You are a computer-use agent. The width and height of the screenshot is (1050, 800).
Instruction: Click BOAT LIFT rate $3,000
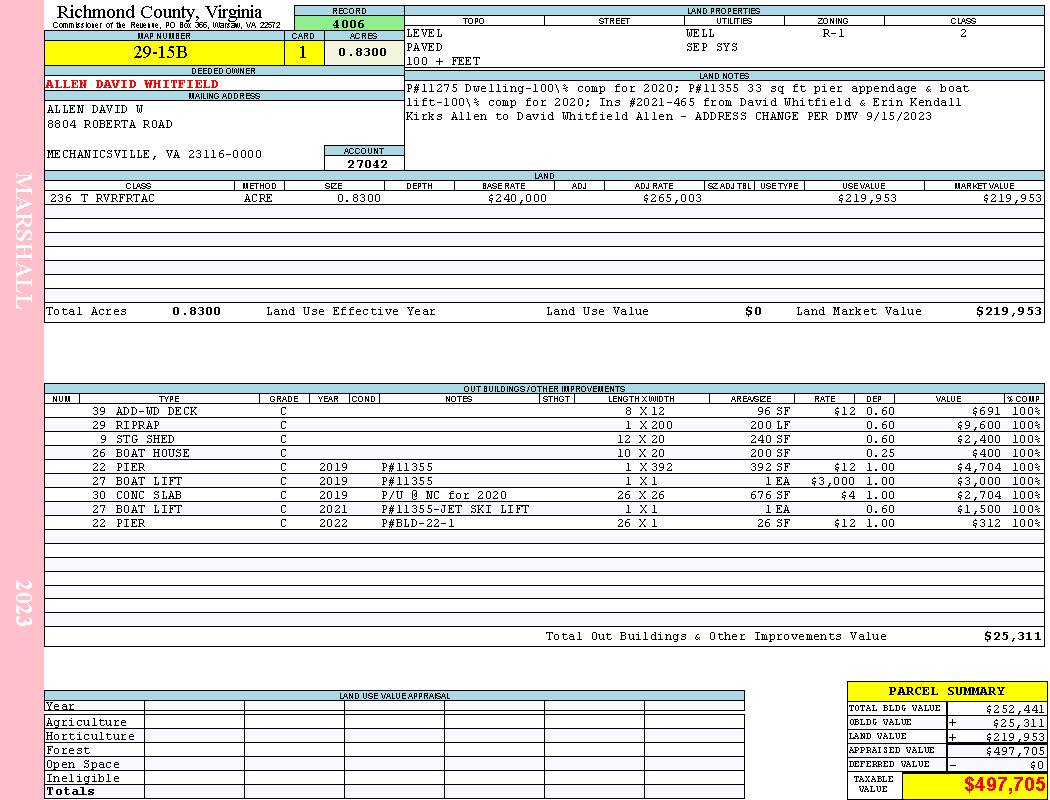832,481
